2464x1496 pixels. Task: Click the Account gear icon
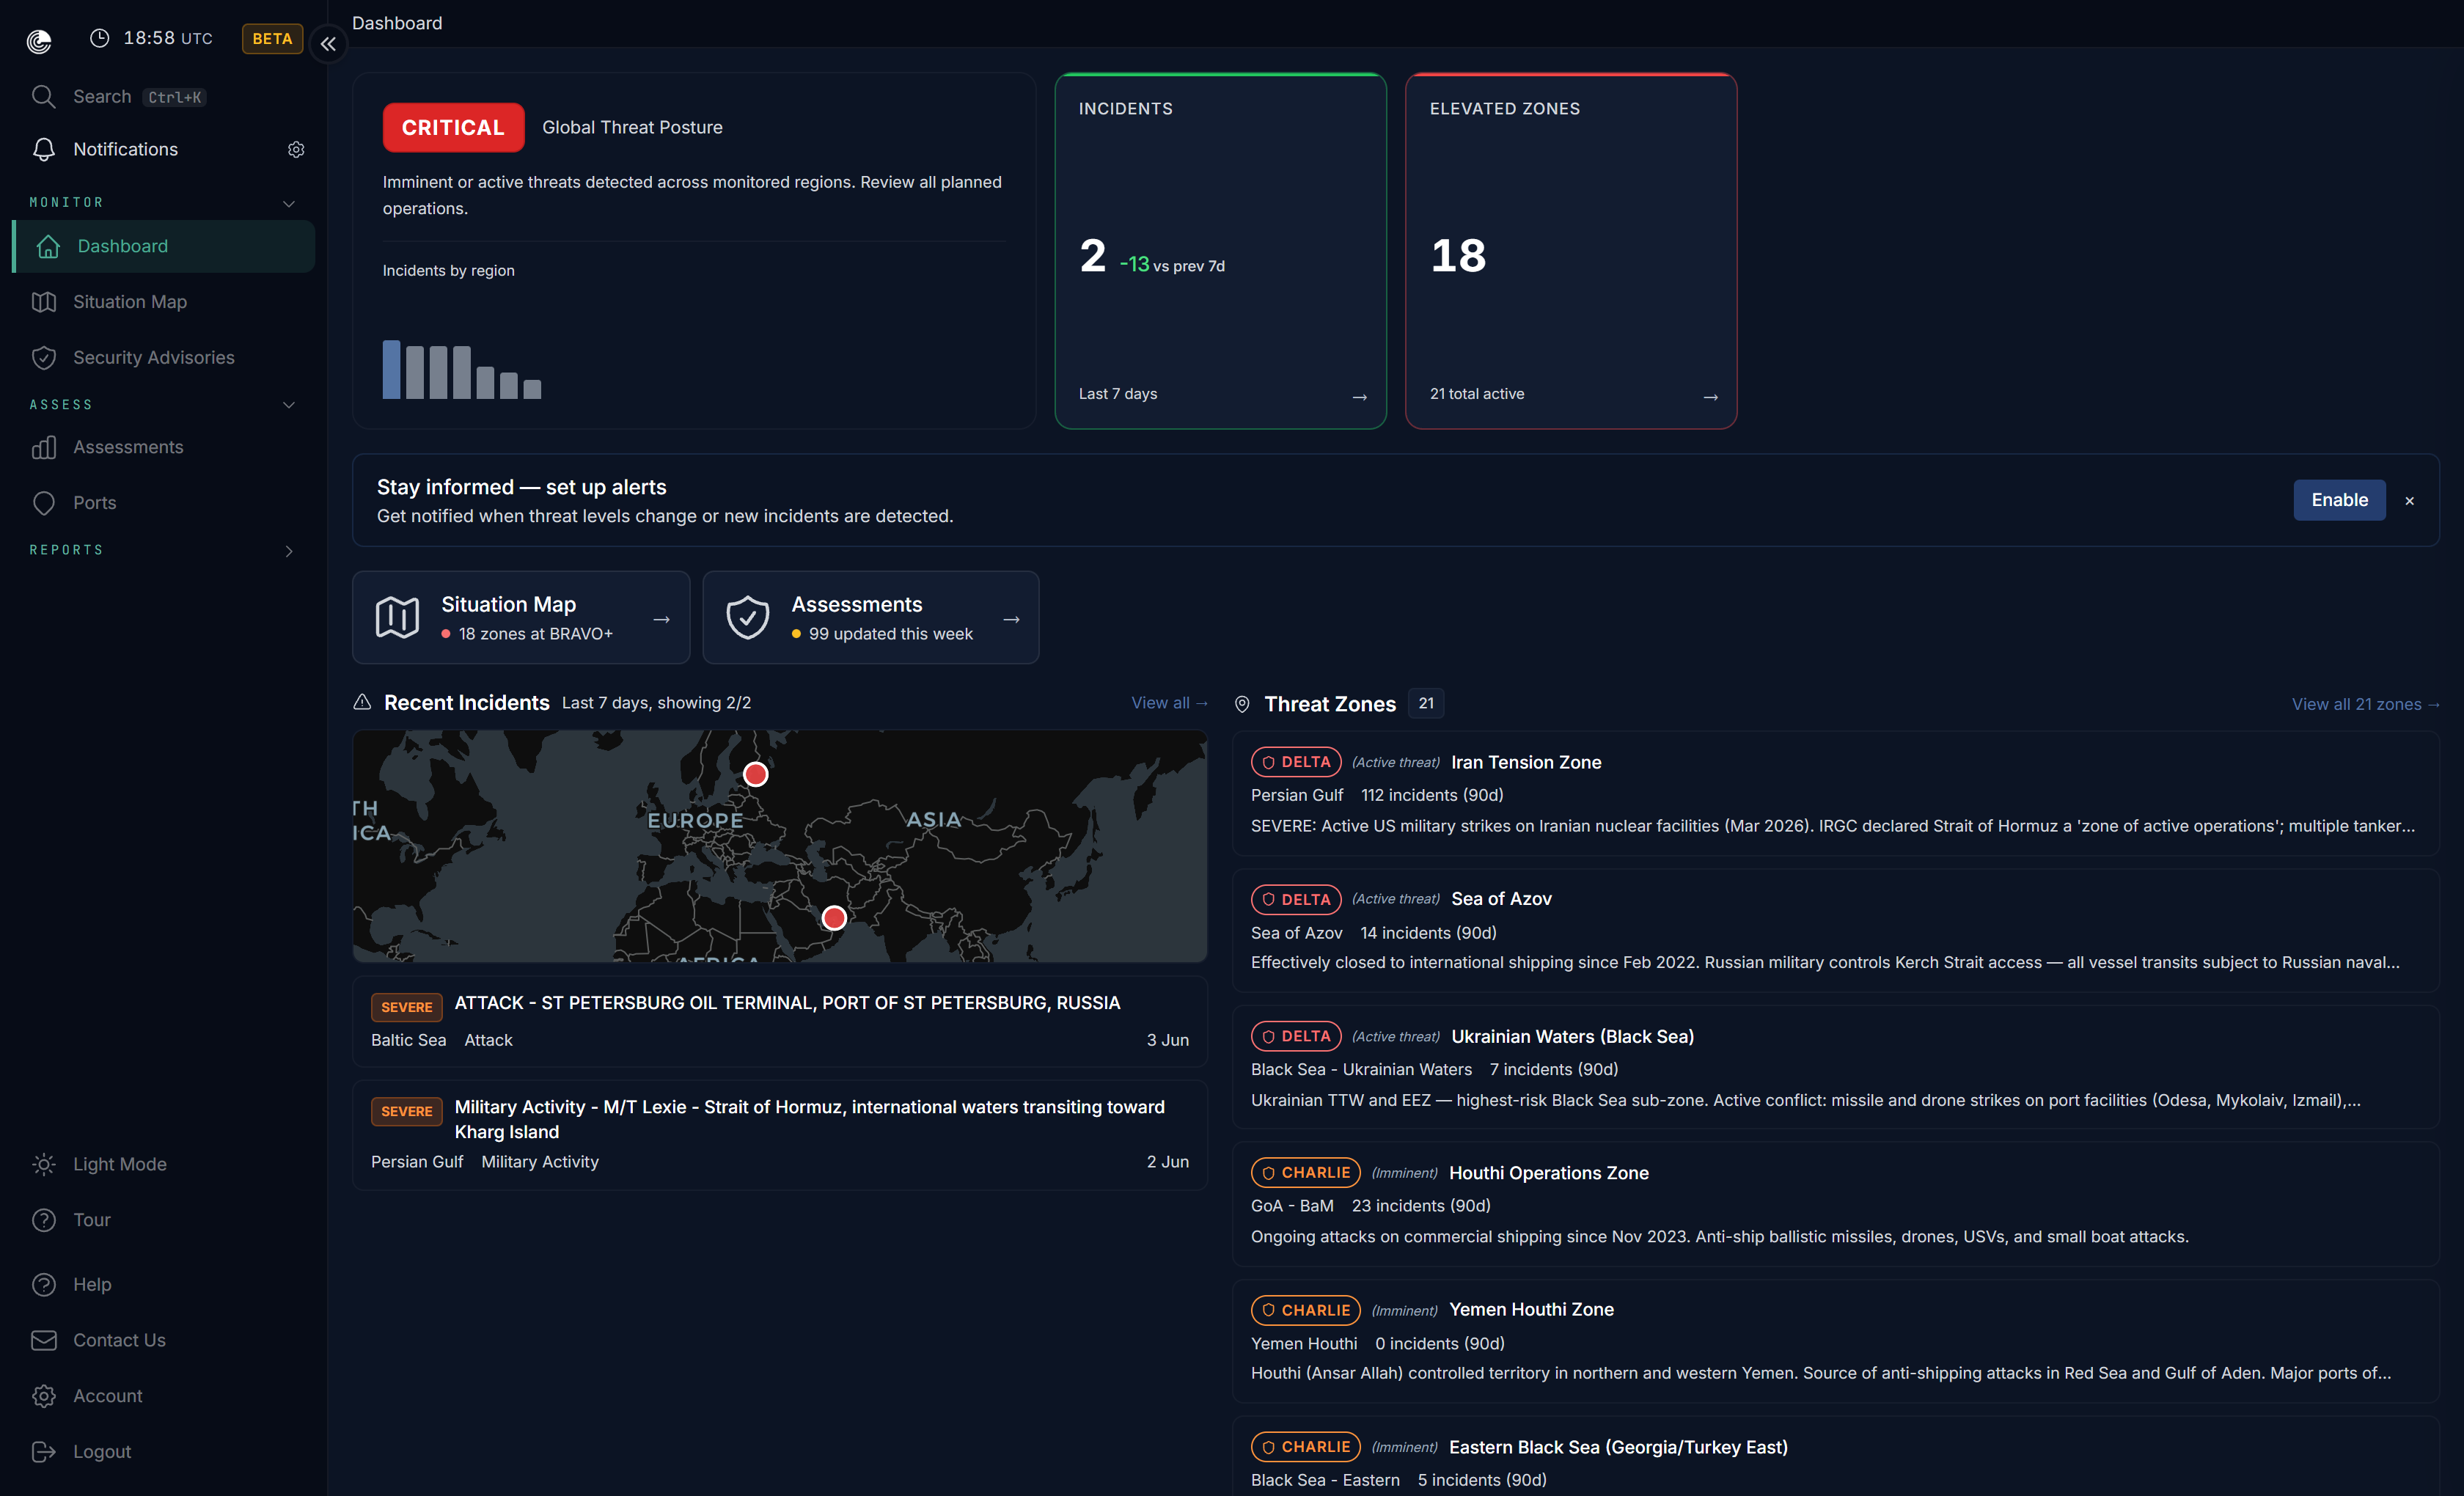44,1396
